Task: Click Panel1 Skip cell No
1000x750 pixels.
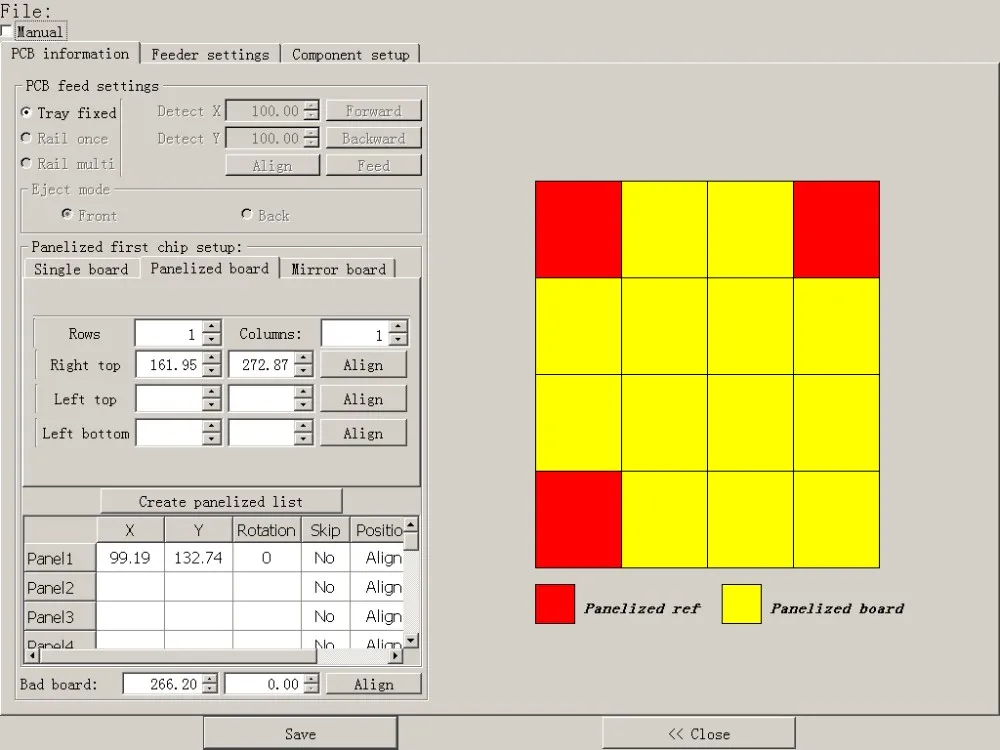Action: (x=325, y=558)
